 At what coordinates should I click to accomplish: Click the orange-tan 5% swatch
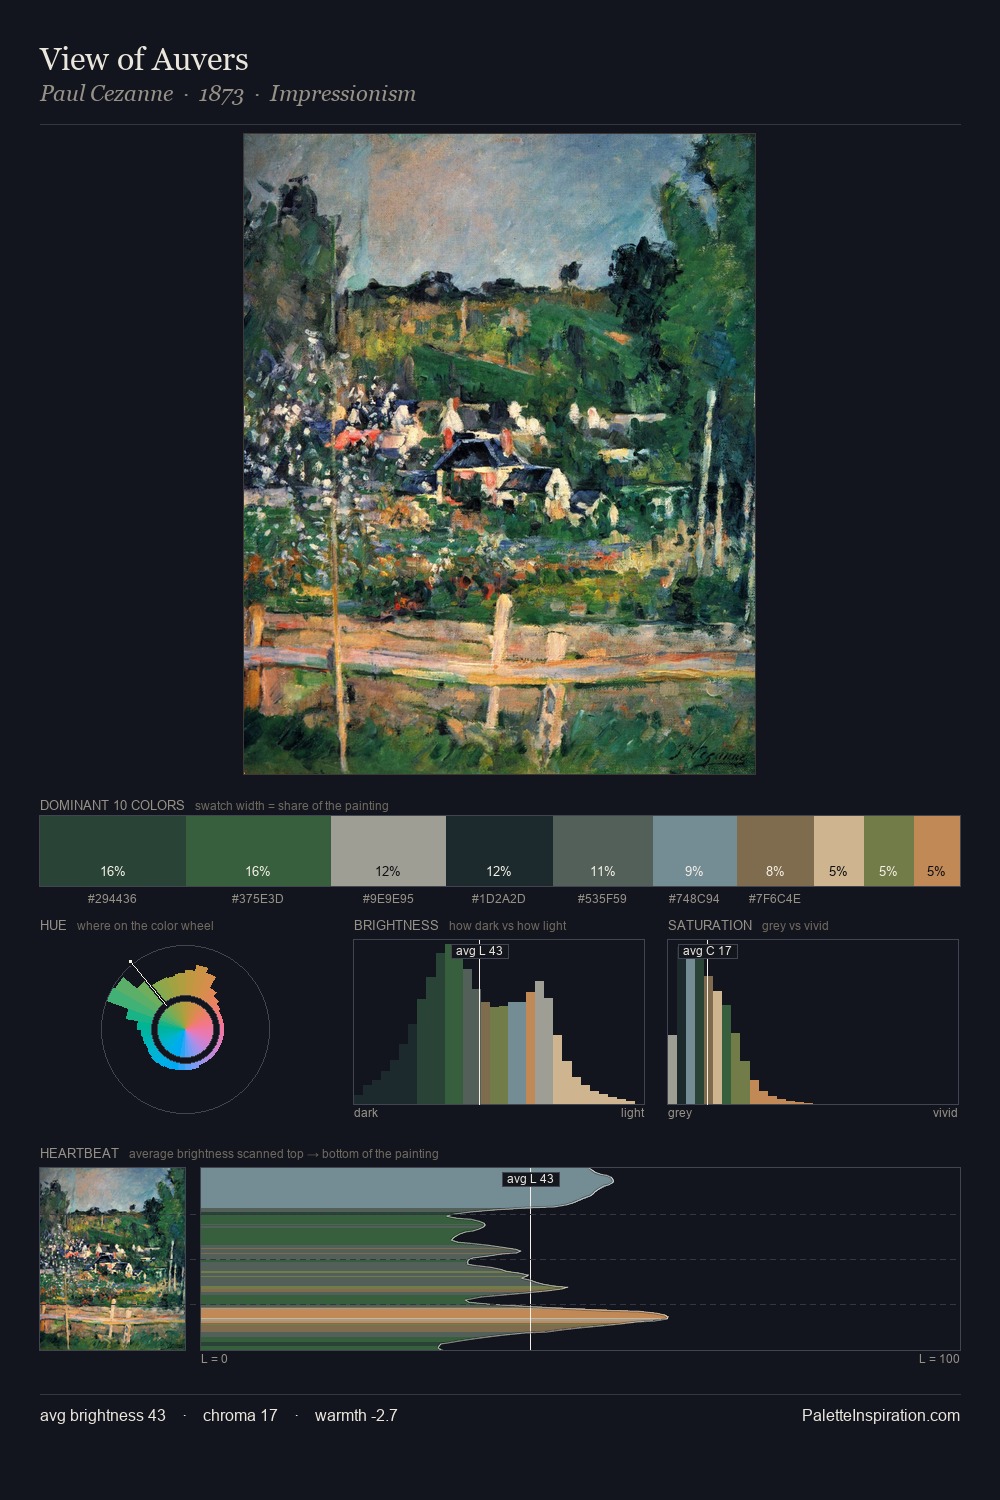(937, 851)
